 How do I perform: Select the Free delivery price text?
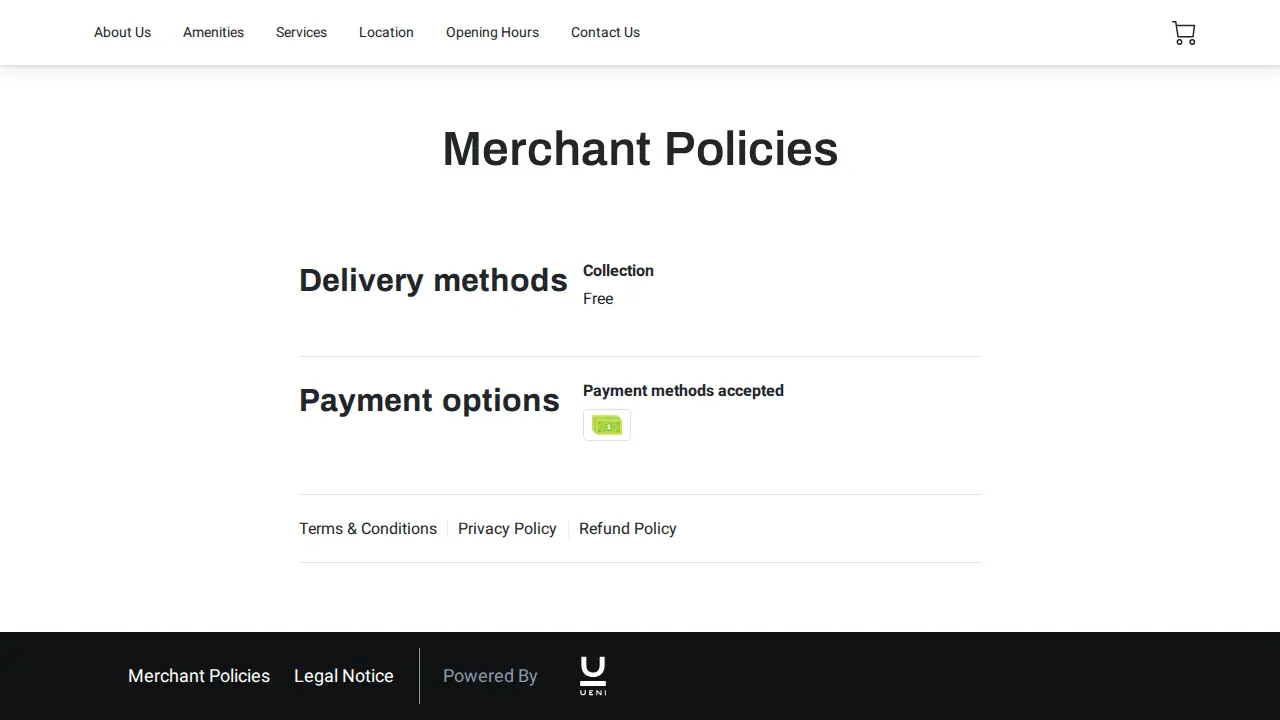point(598,299)
